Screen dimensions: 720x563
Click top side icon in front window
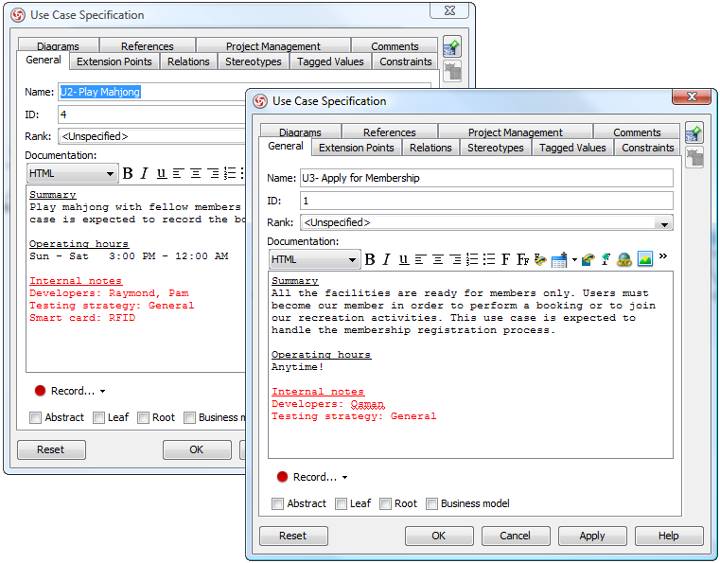694,134
